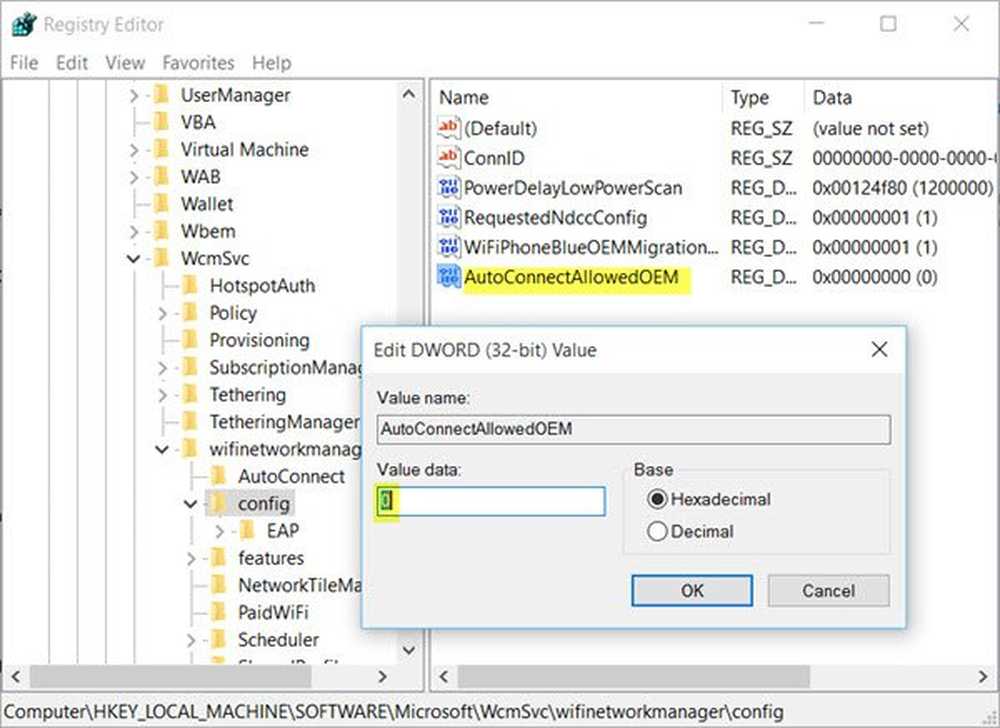Select the AutoConnectAllowedOEM value name
Image resolution: width=1000 pixels, height=728 pixels.
coord(571,277)
